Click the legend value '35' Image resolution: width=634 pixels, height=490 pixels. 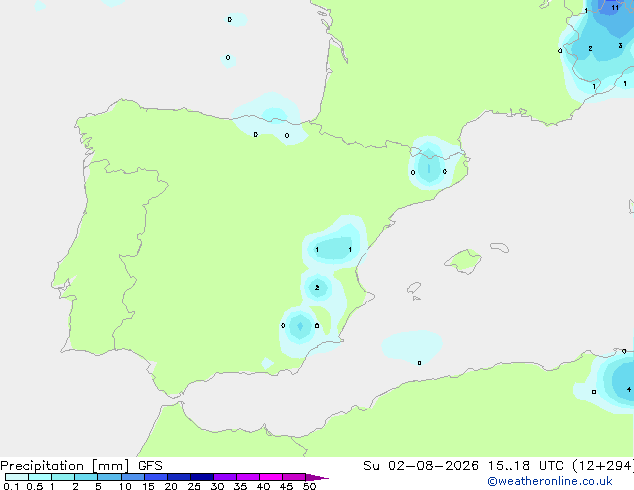pyautogui.click(x=240, y=486)
